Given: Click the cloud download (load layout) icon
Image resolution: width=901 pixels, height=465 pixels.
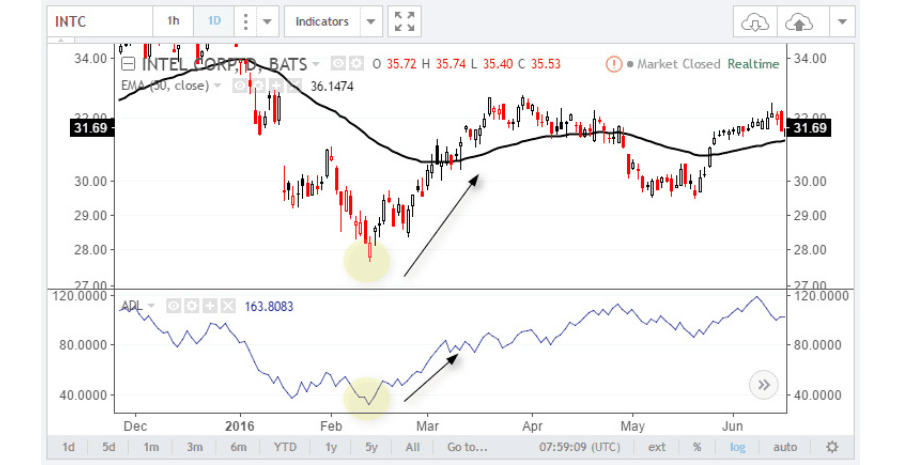Looking at the screenshot, I should 755,22.
